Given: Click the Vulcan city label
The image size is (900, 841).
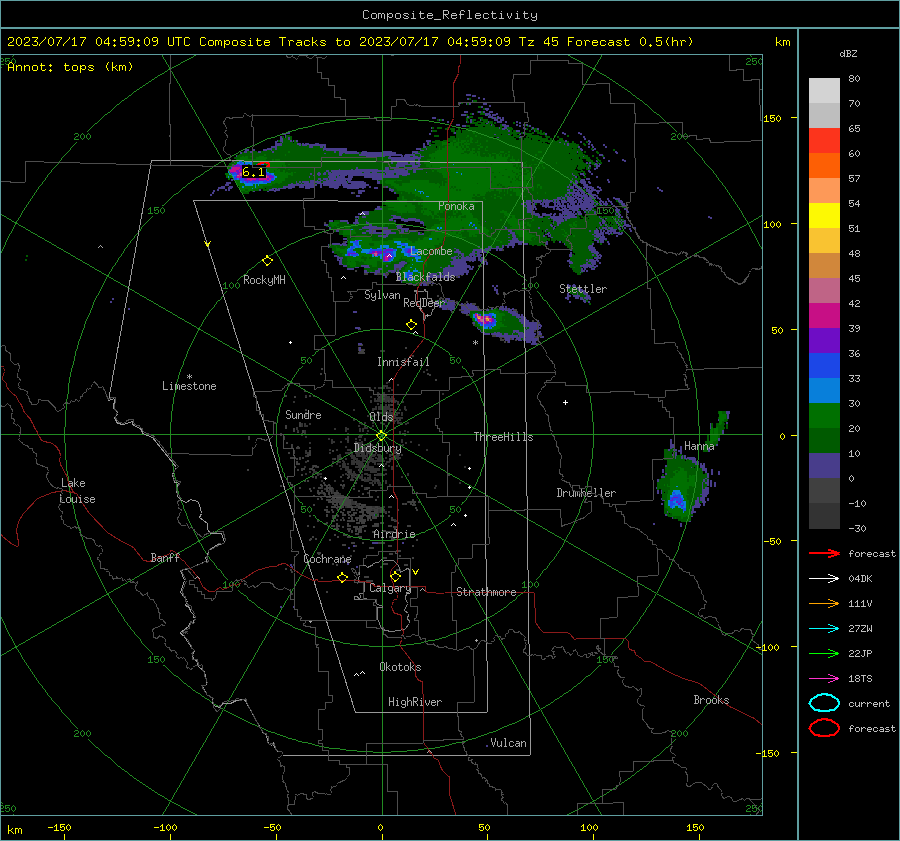Looking at the screenshot, I should [x=508, y=743].
